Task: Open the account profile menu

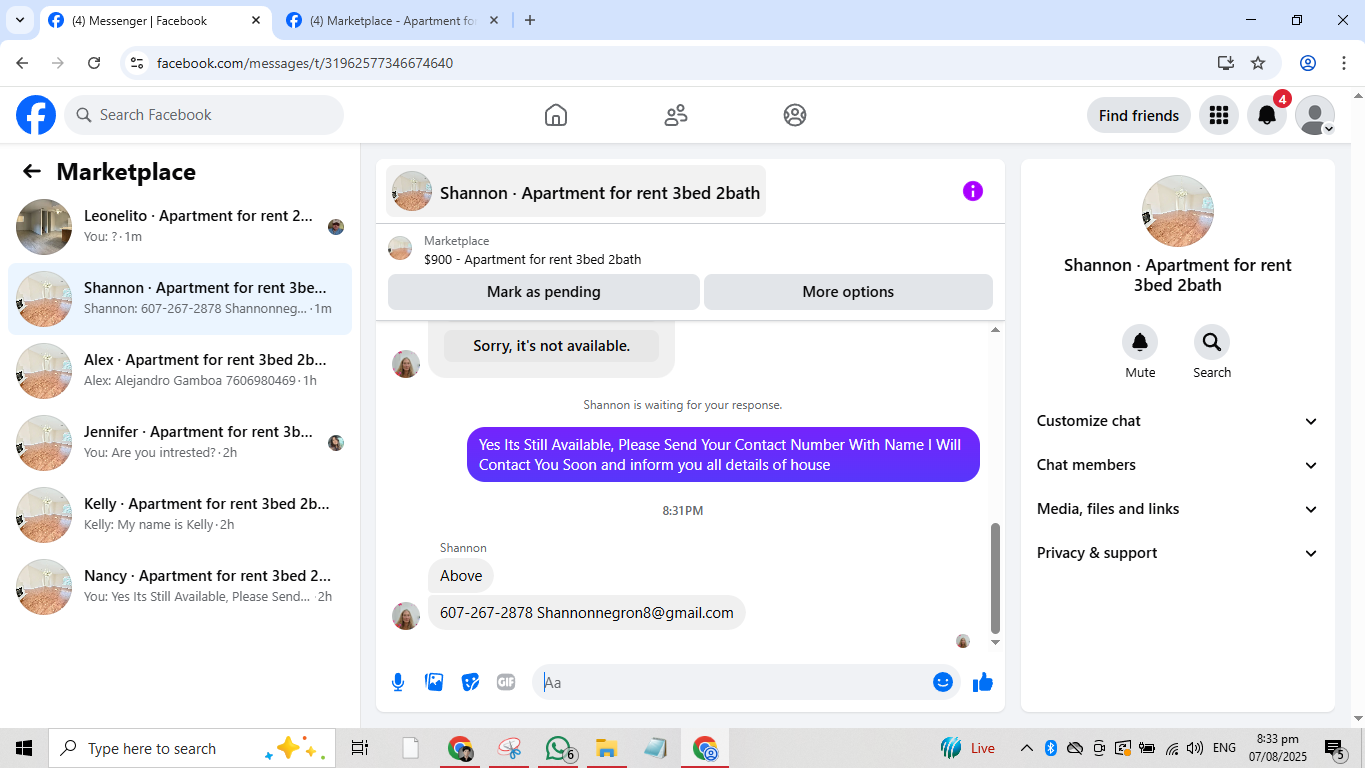Action: click(1315, 115)
